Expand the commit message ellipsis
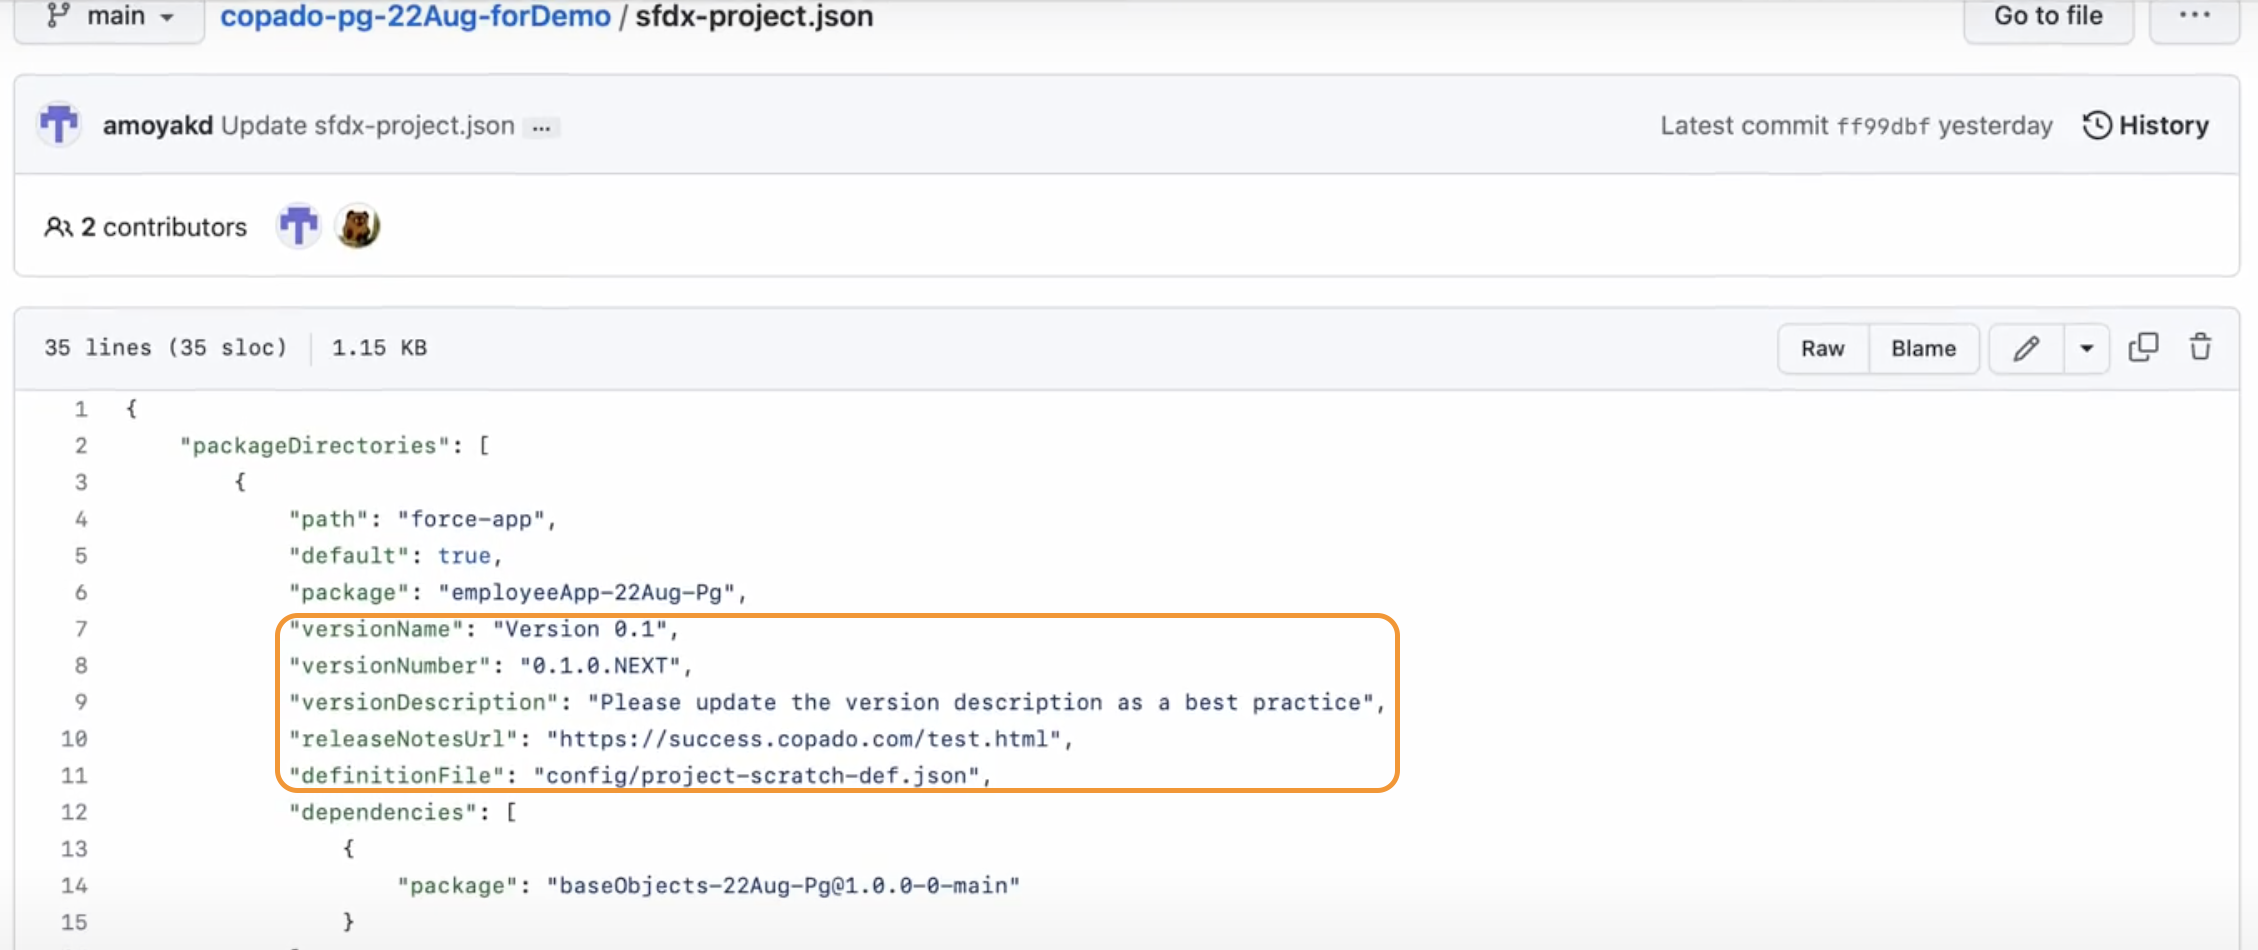The image size is (2258, 950). tap(541, 127)
